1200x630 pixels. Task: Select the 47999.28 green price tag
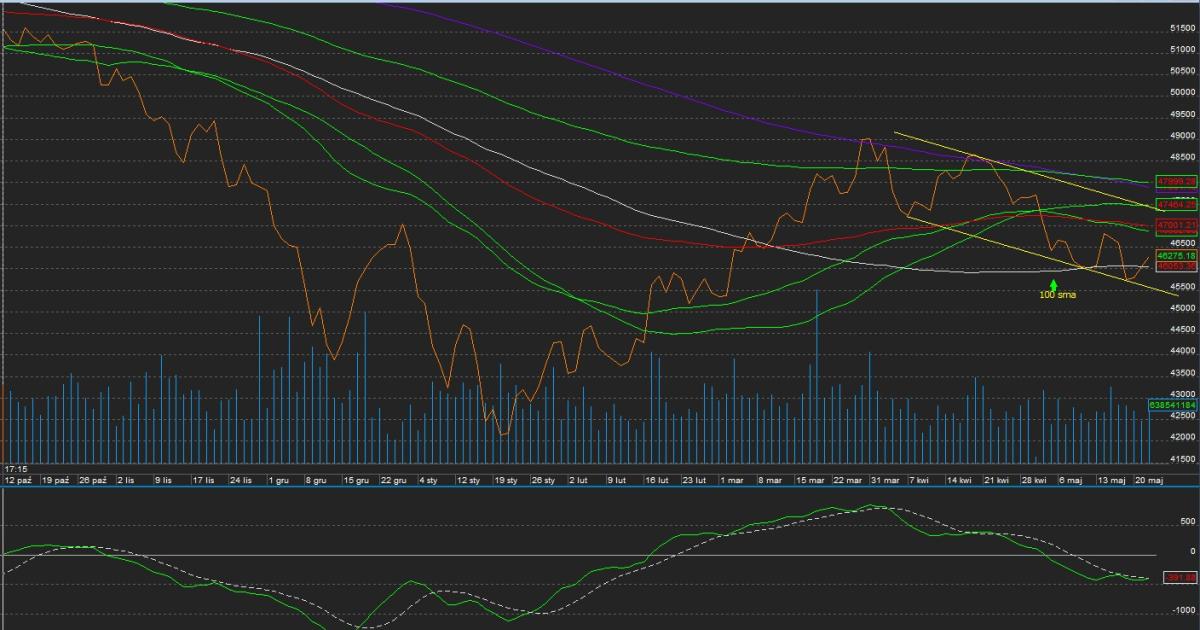coord(1174,182)
